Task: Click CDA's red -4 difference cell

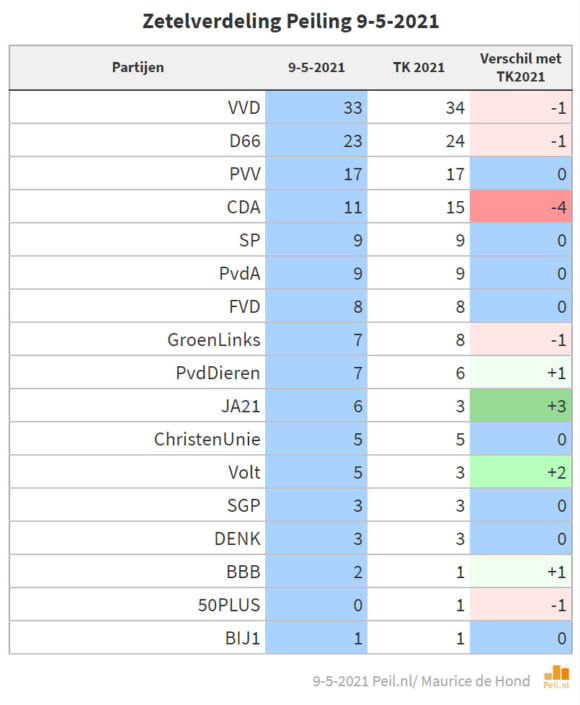Action: point(521,207)
